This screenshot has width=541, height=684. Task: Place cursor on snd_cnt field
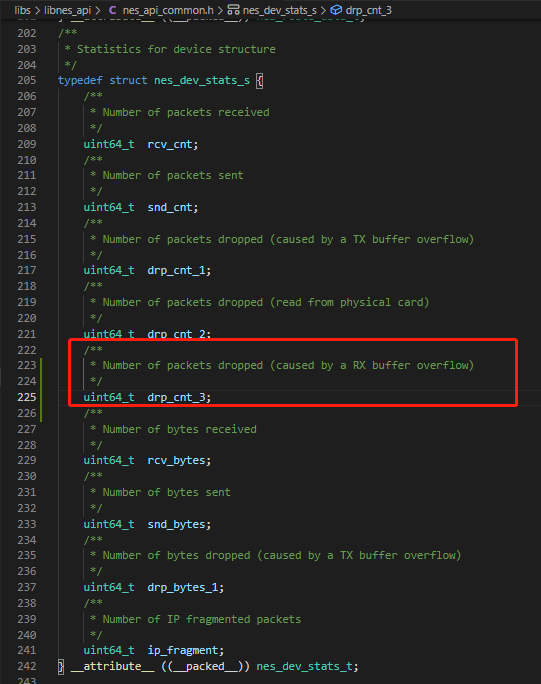(170, 207)
